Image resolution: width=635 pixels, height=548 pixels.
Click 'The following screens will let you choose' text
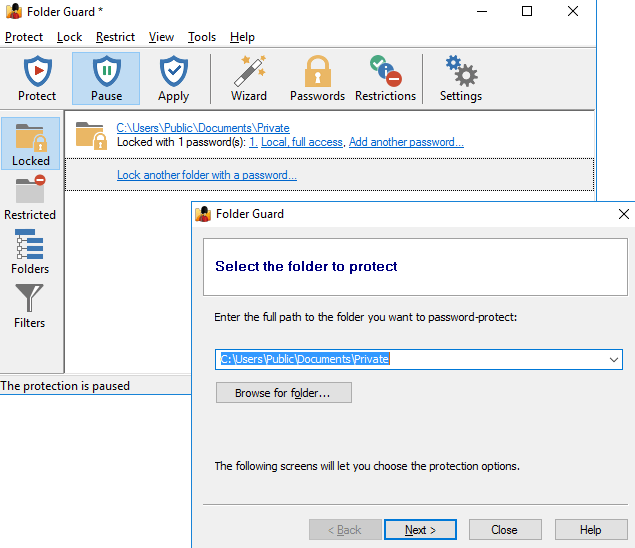367,466
